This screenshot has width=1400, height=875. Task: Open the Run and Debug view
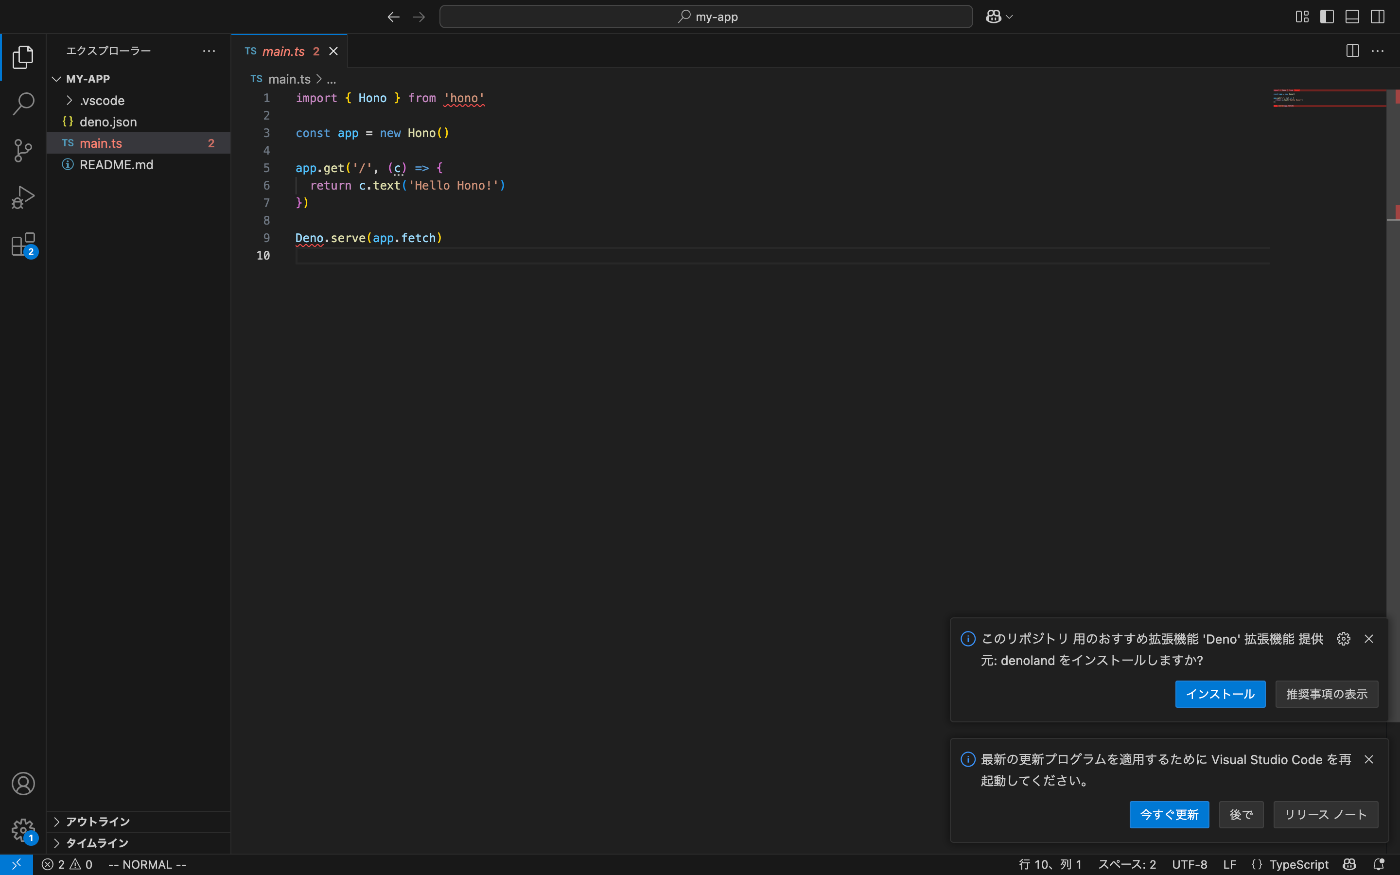pos(23,197)
